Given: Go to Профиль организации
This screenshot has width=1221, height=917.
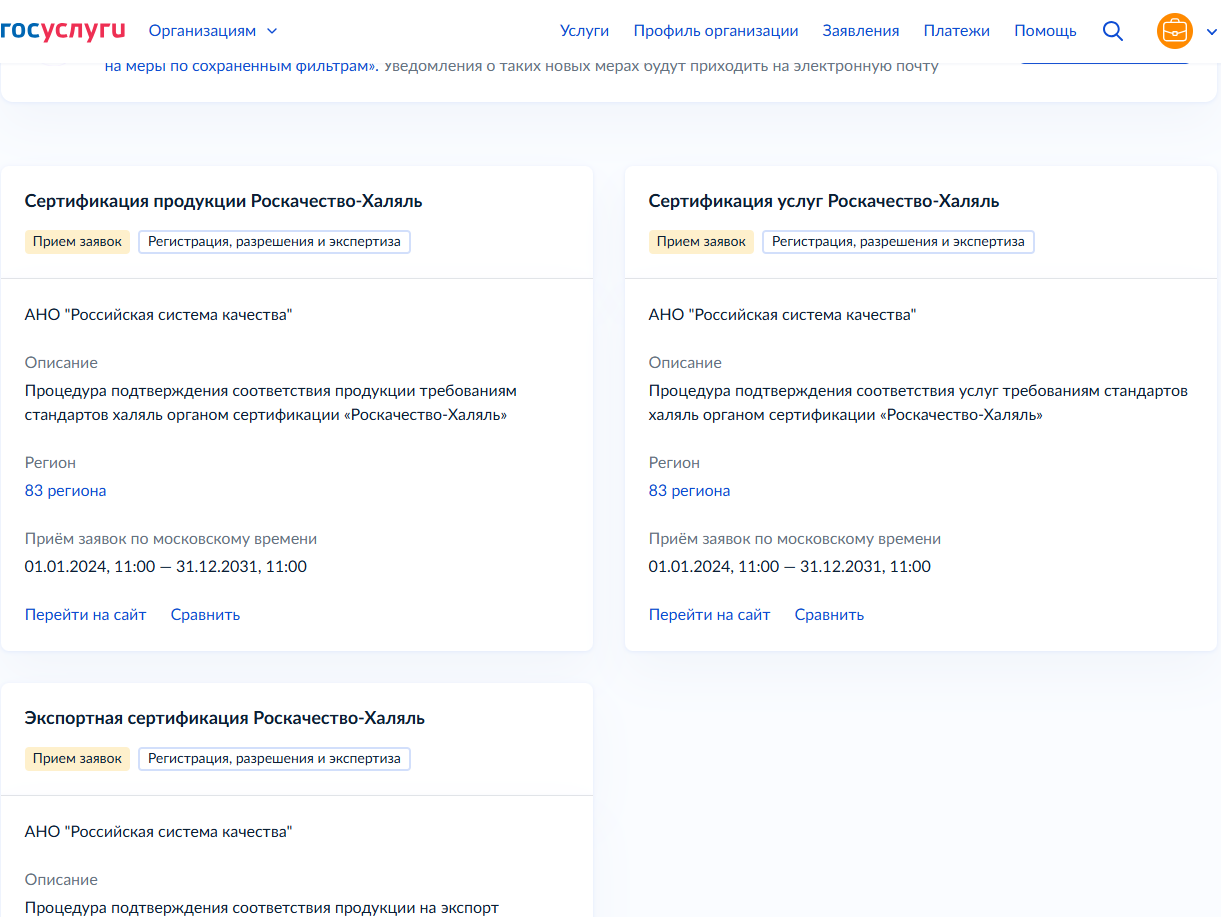Looking at the screenshot, I should pos(716,31).
